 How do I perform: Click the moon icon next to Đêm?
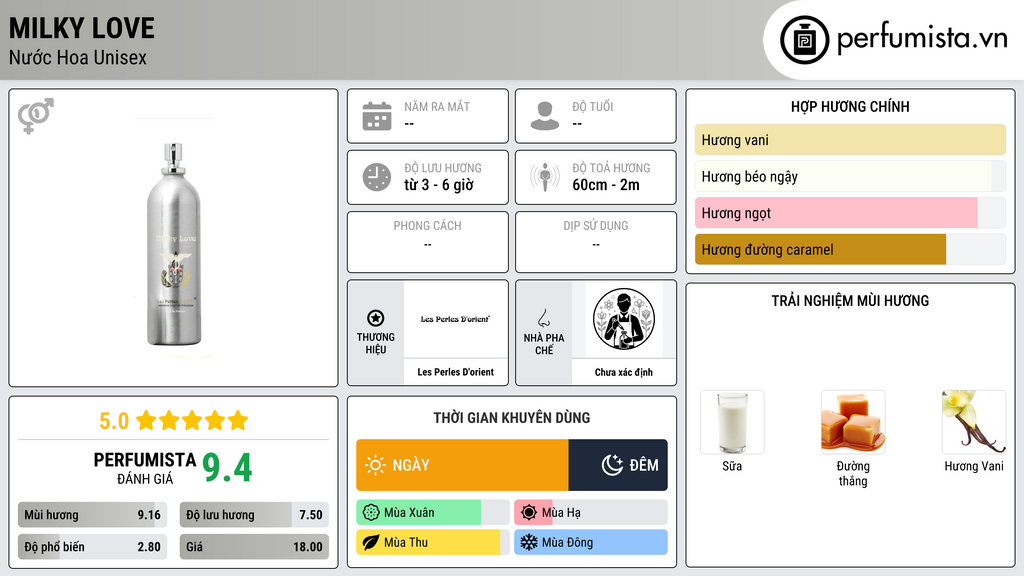tap(612, 465)
